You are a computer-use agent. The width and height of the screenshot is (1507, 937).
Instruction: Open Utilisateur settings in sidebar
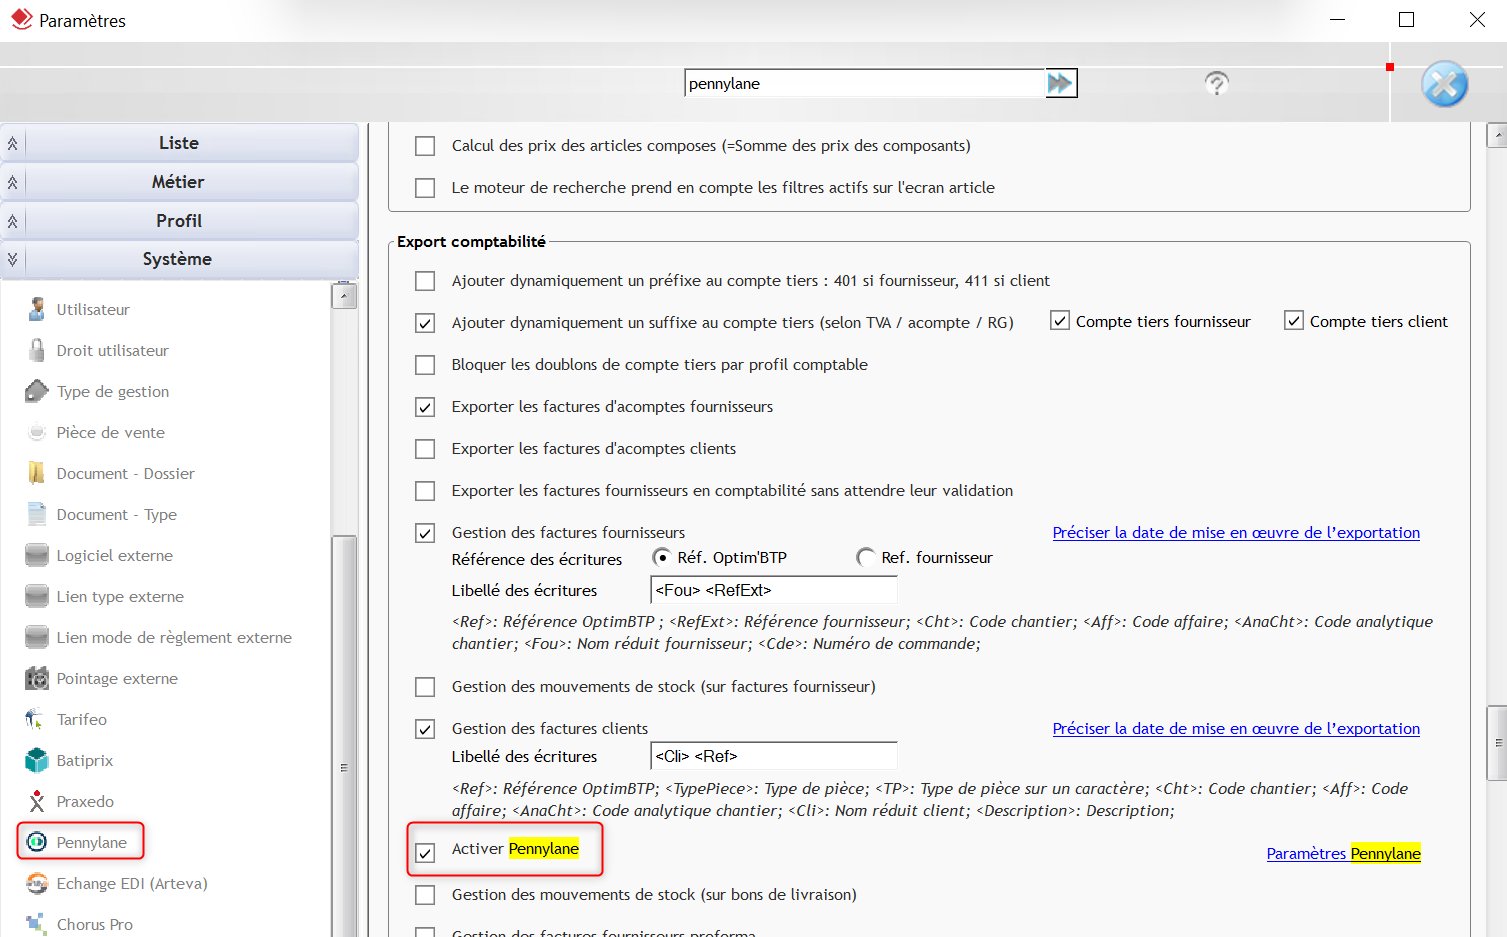pyautogui.click(x=92, y=309)
